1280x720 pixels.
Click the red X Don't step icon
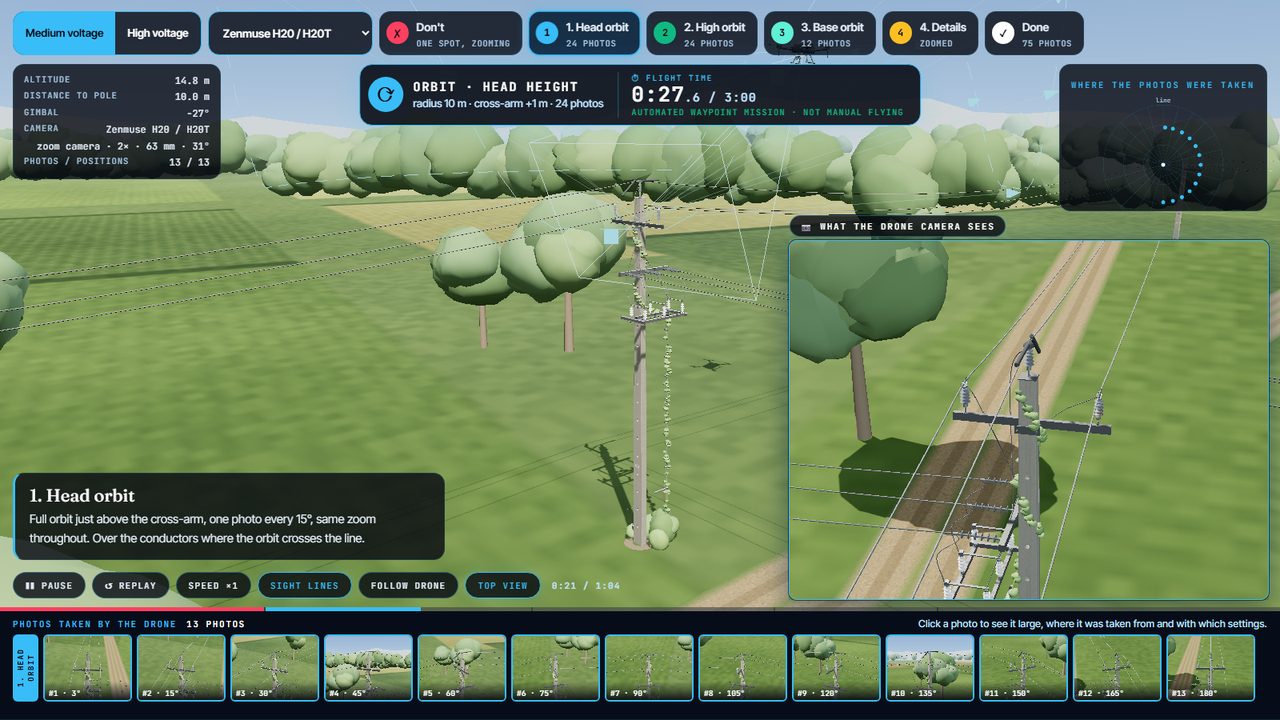click(x=397, y=33)
